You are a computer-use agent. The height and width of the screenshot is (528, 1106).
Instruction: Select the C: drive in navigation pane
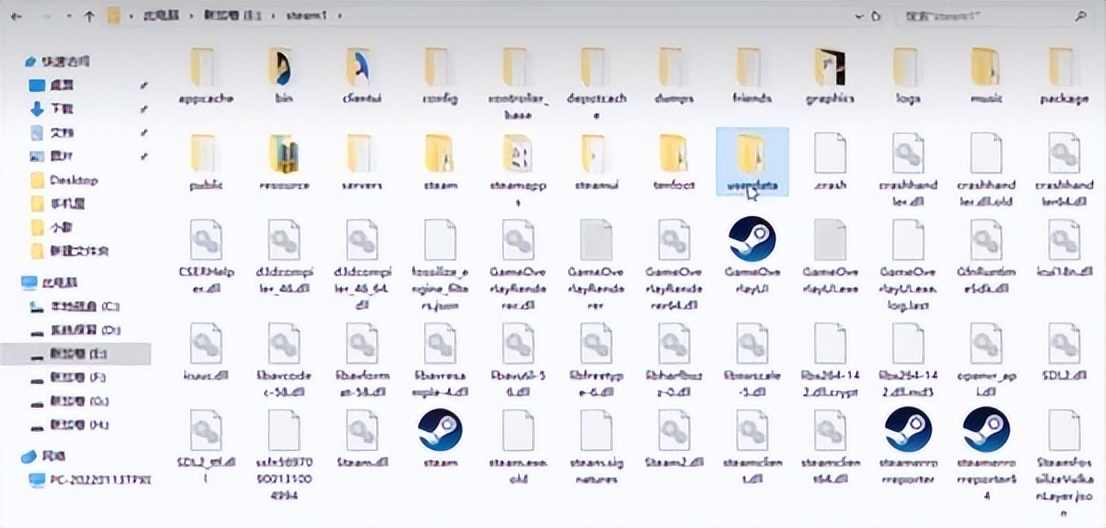[x=84, y=306]
